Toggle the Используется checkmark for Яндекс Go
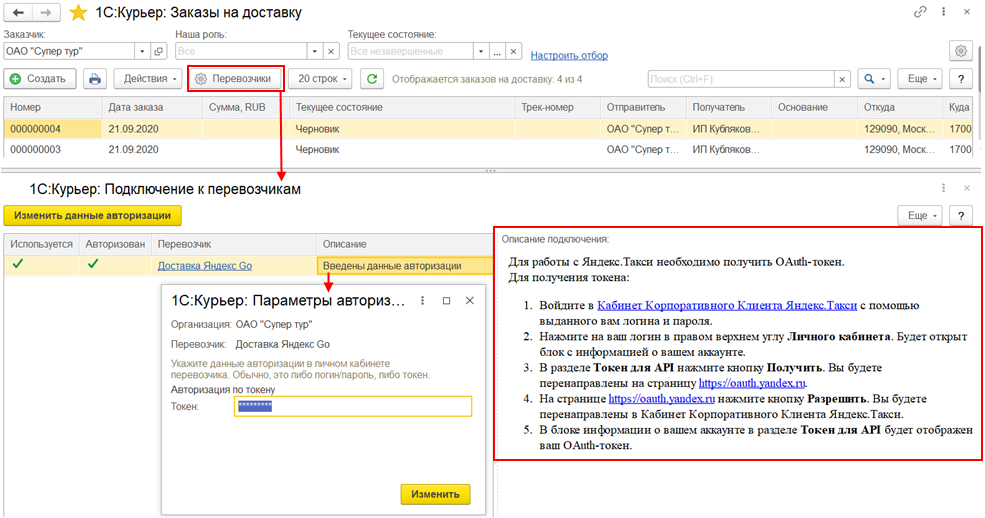The height and width of the screenshot is (518, 985). point(18,264)
